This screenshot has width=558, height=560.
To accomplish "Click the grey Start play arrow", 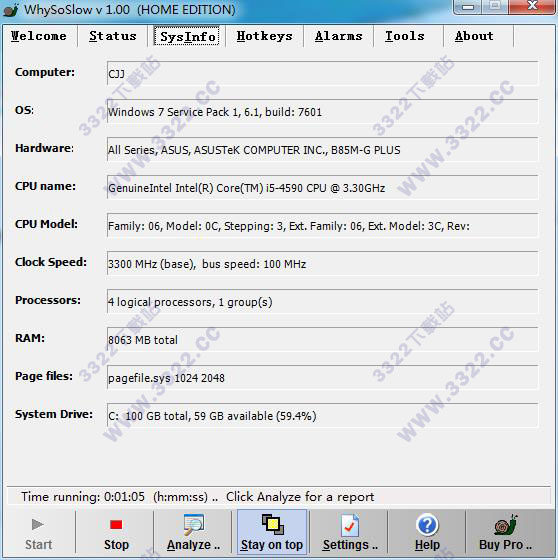I will point(38,525).
